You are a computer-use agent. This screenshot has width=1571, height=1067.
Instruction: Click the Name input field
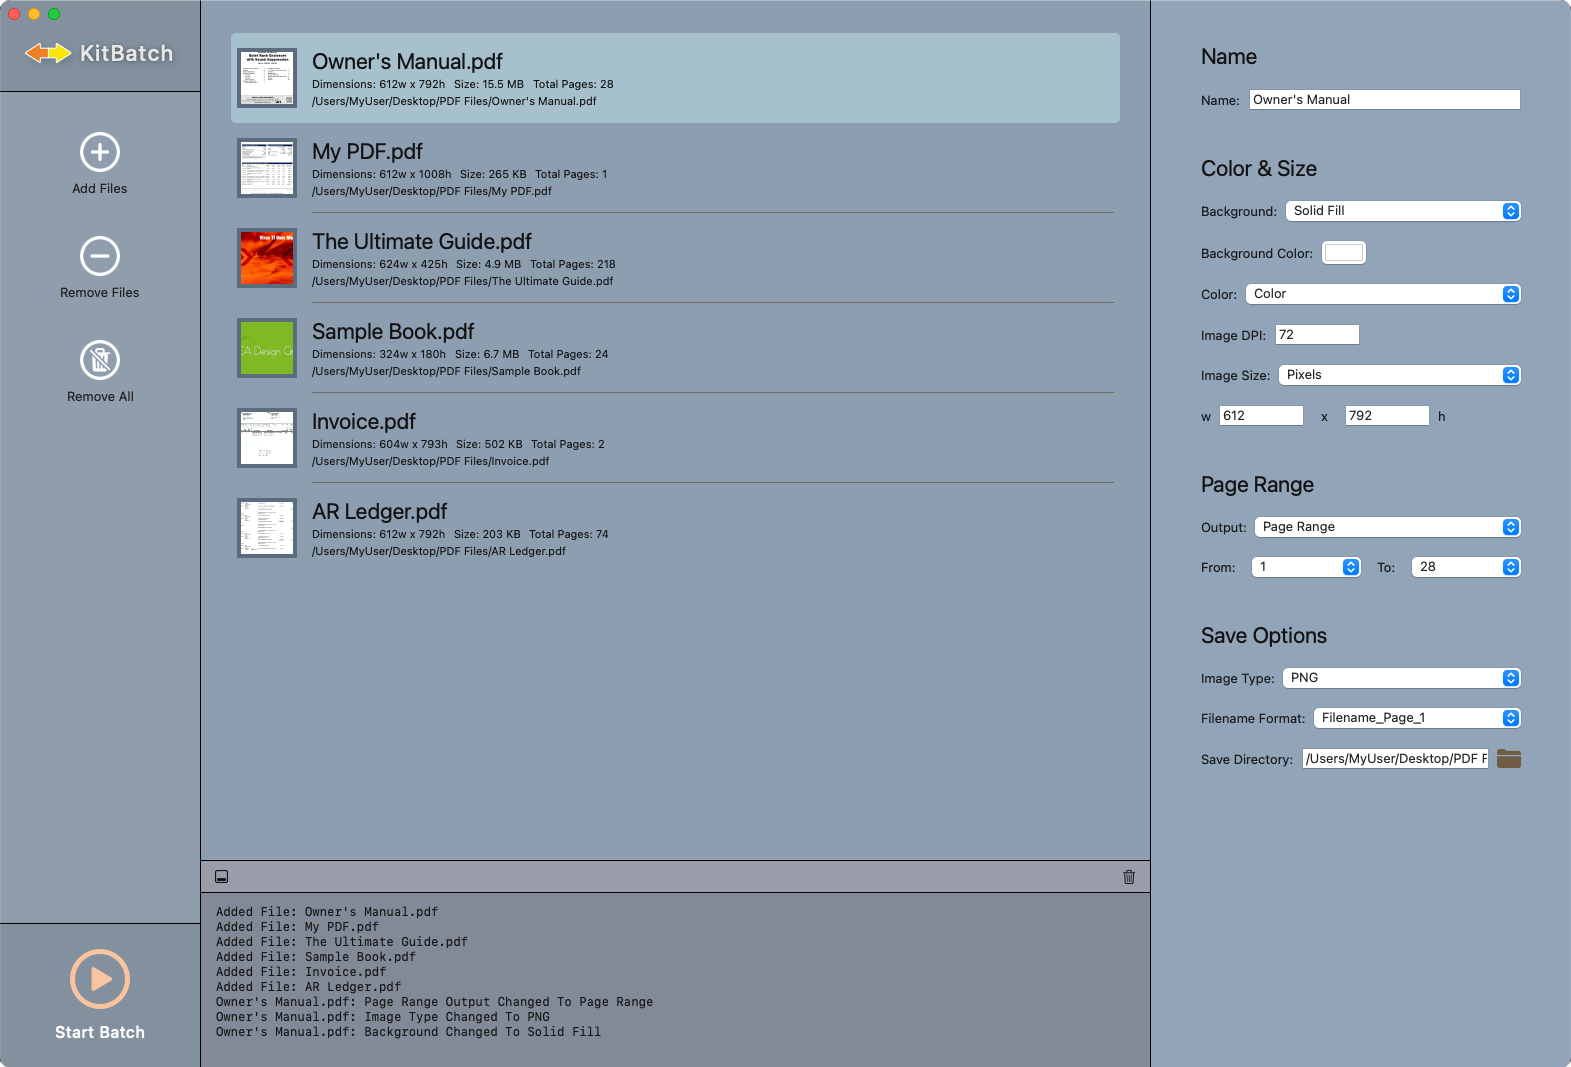(1385, 100)
